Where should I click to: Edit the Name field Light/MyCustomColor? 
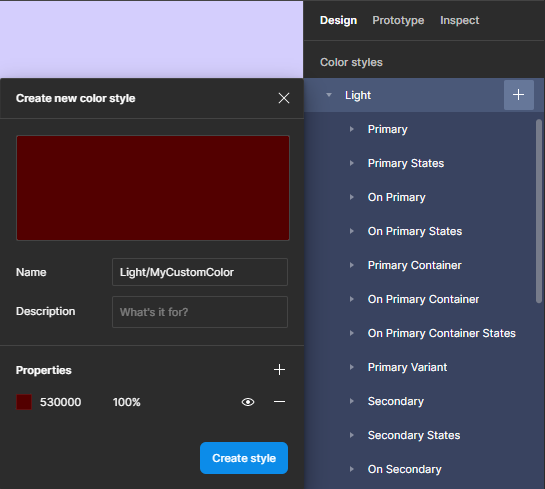pos(200,272)
